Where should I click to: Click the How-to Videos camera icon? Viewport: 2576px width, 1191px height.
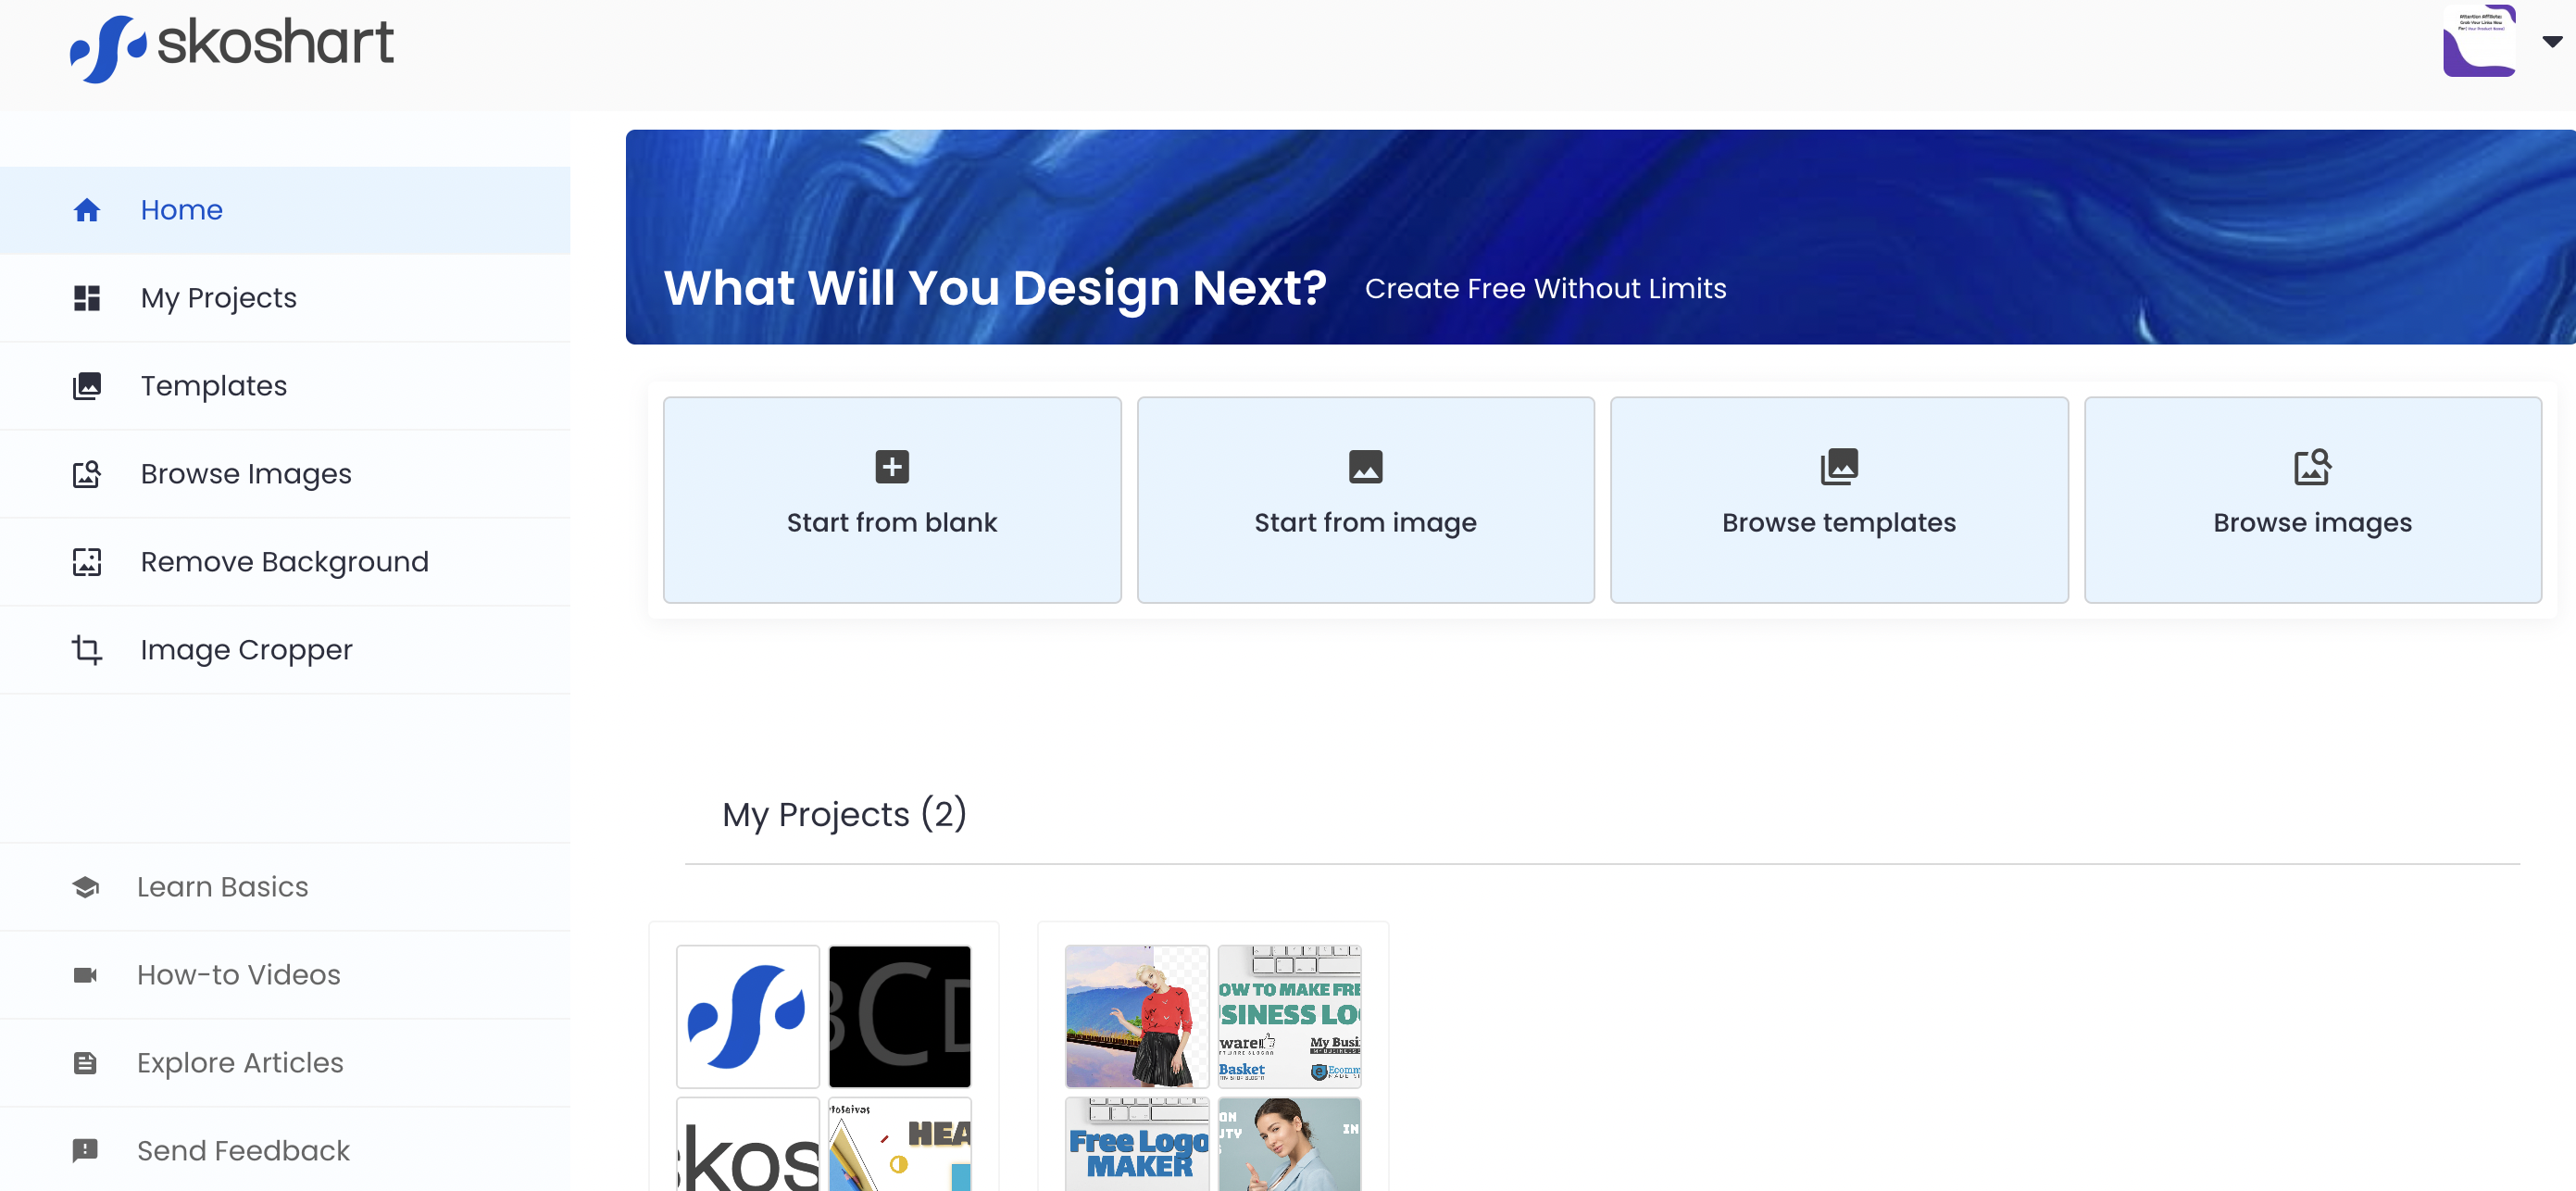[x=86, y=975]
